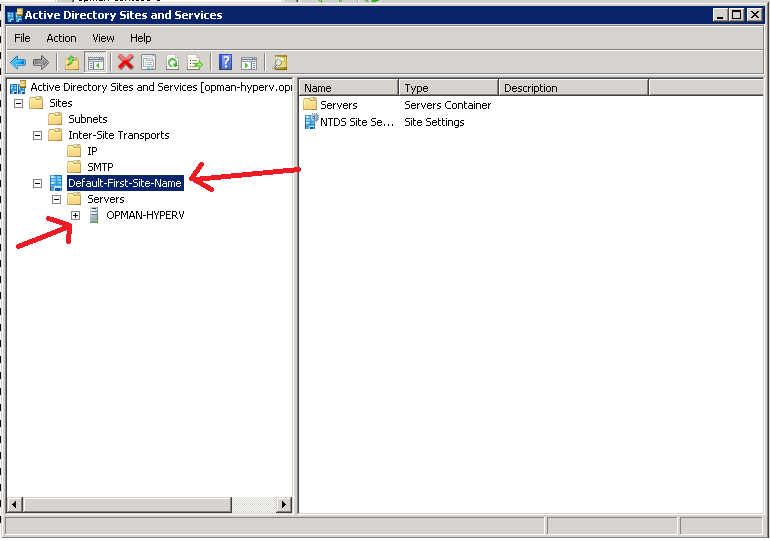
Task: Click the tree pane scrollbar left arrow
Action: 14,505
